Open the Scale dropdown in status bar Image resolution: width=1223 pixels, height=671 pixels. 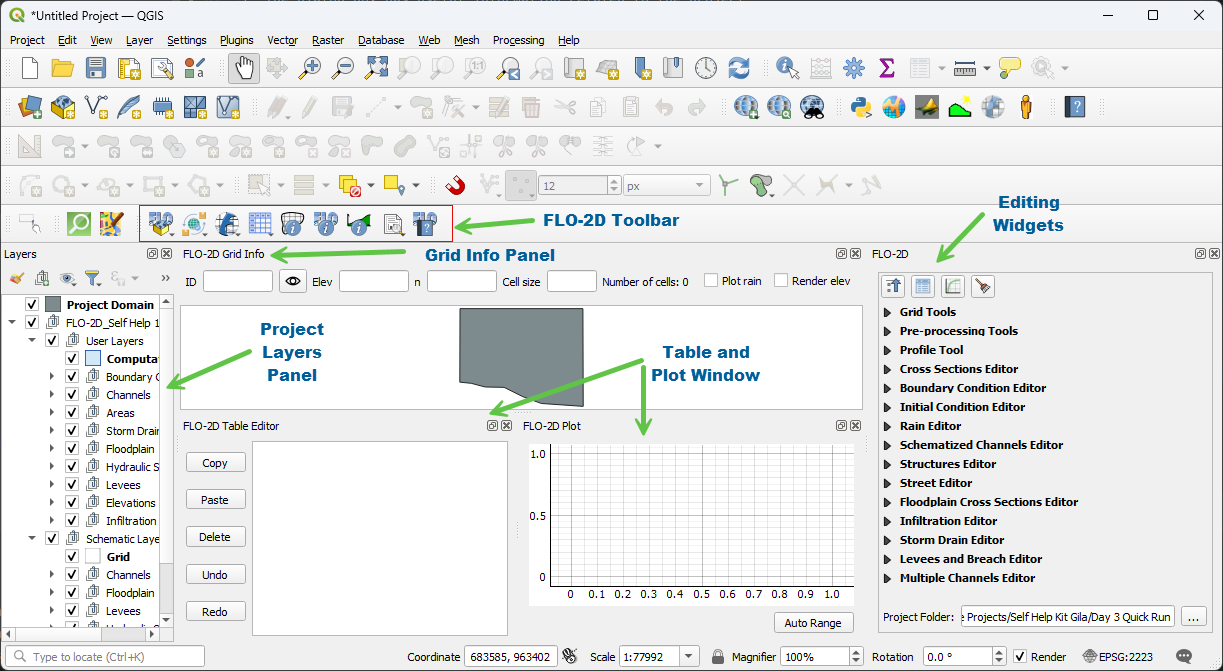coord(688,657)
